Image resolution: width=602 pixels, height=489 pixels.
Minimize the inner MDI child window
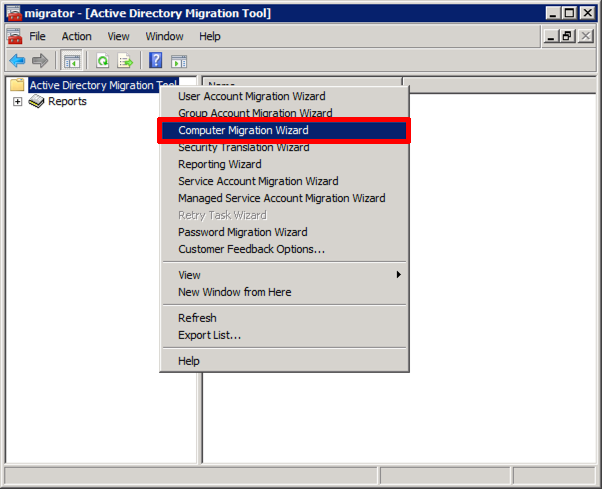point(551,36)
